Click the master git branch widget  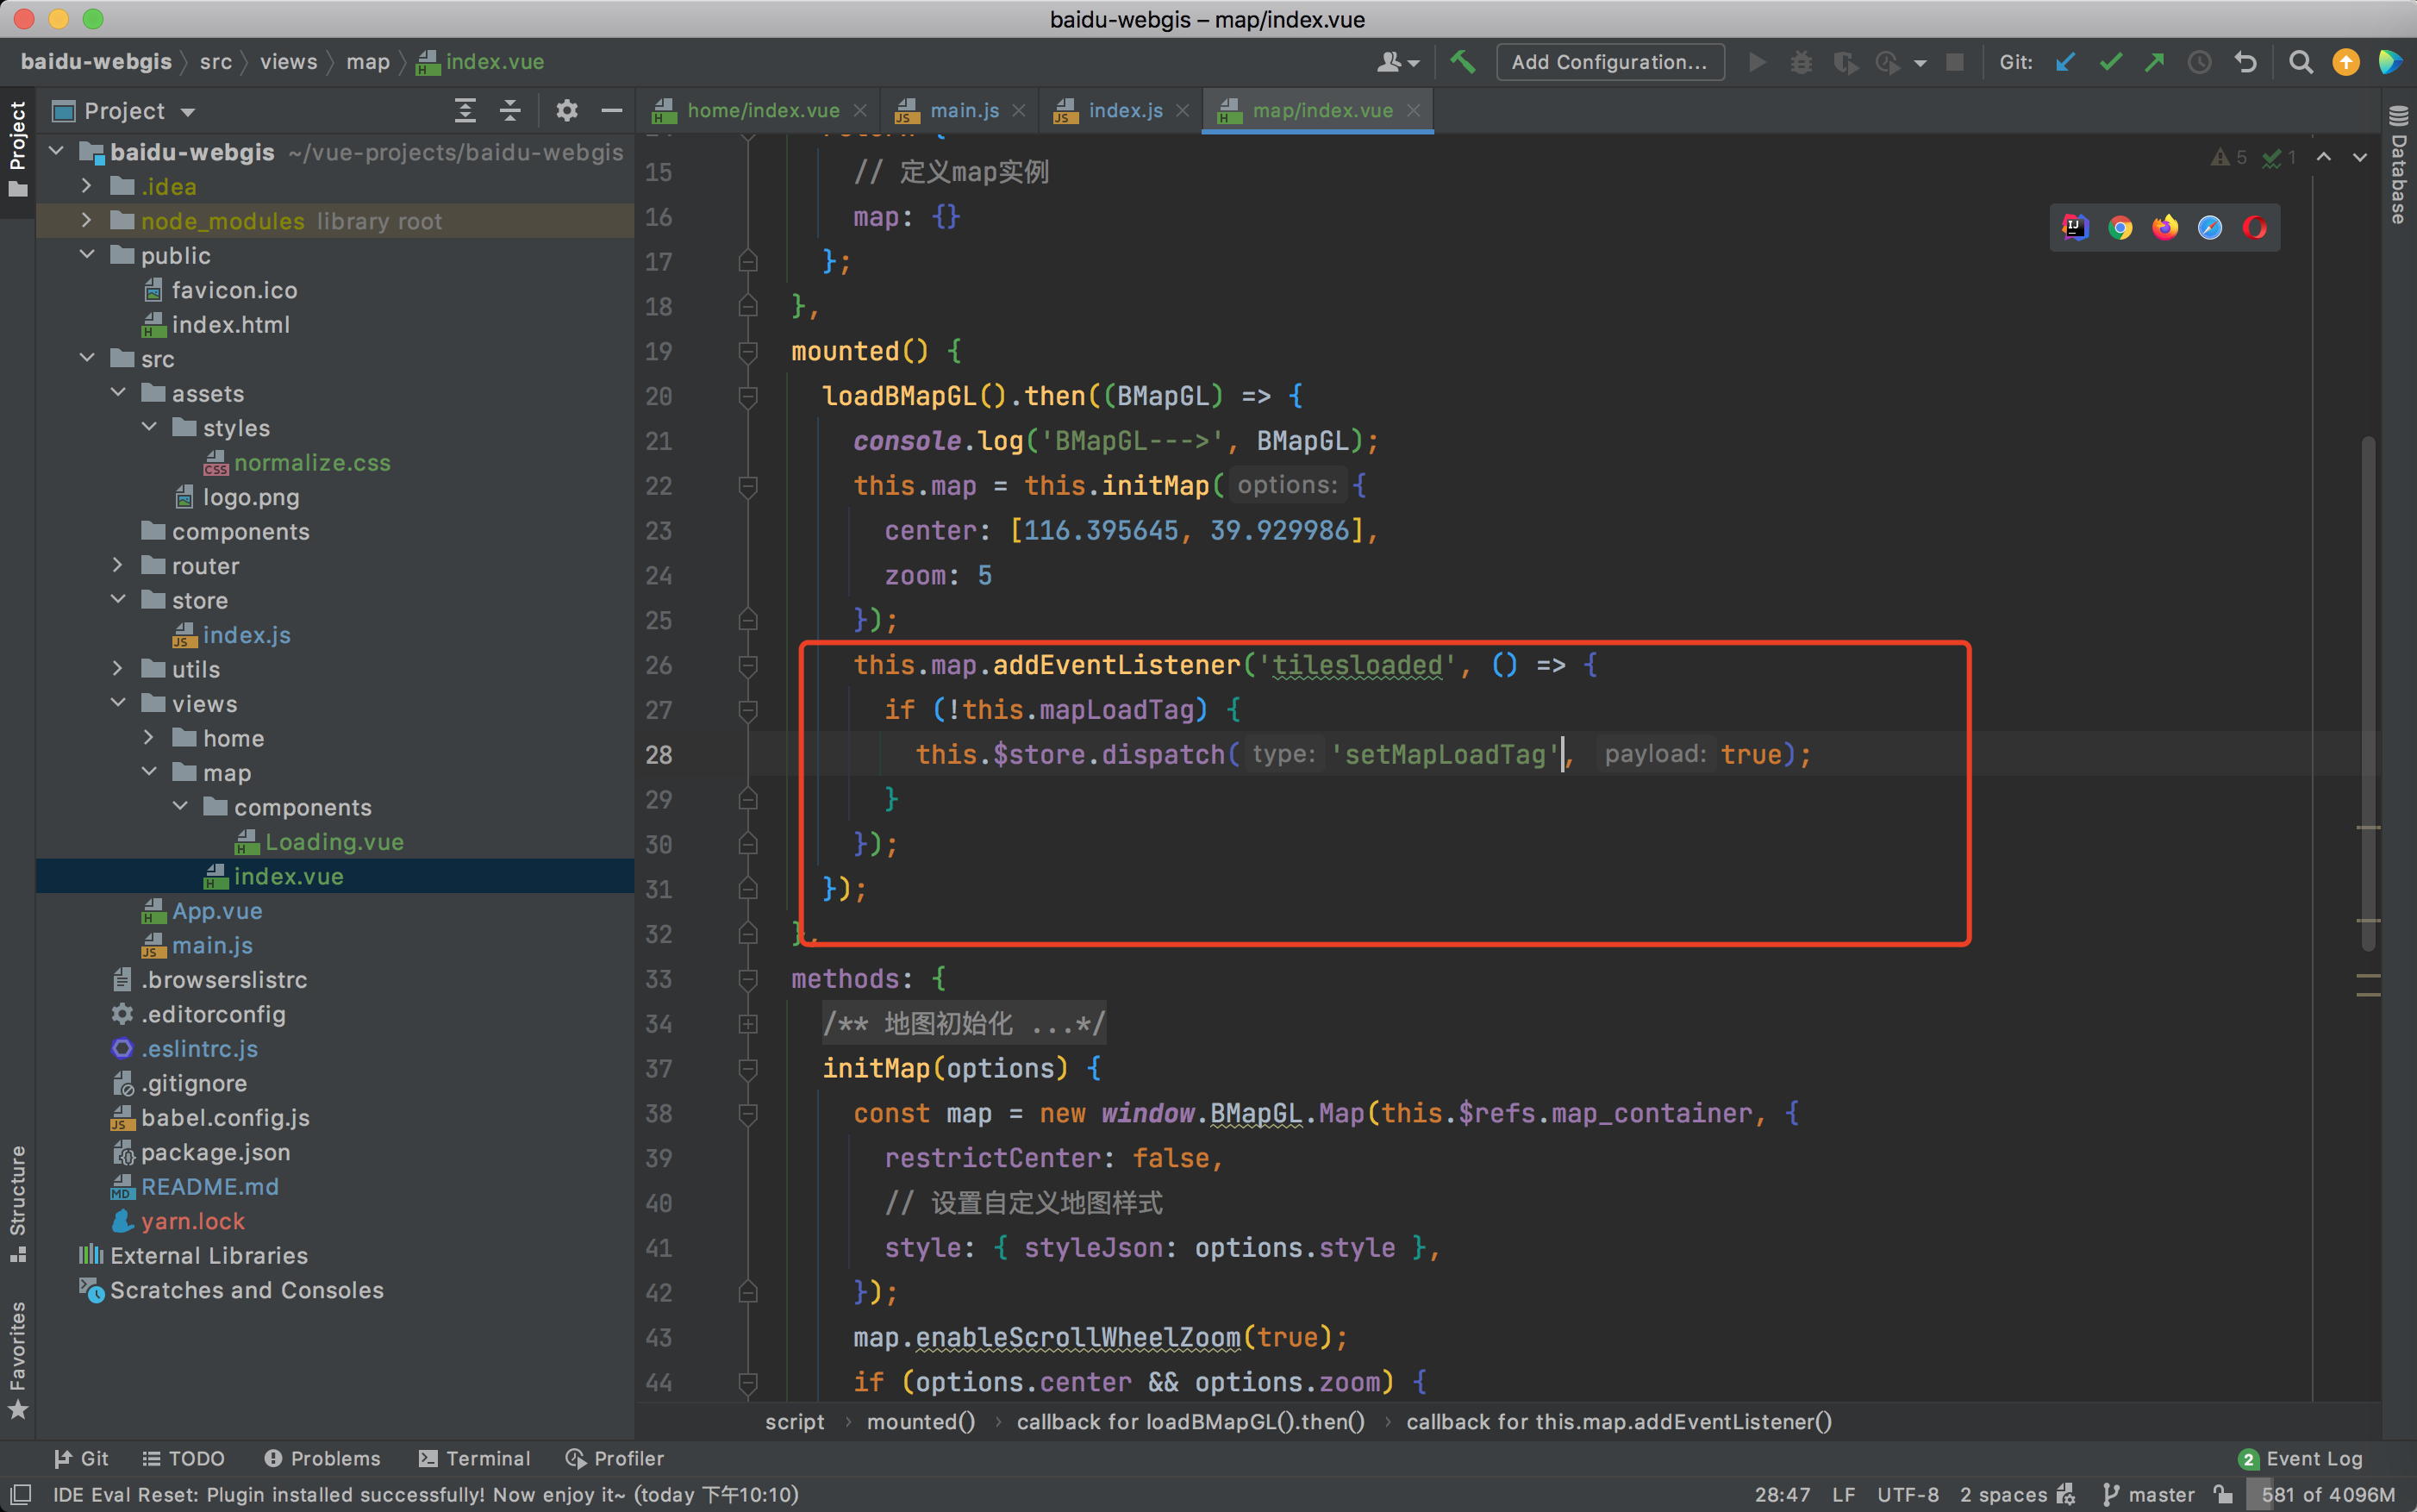point(2148,1494)
